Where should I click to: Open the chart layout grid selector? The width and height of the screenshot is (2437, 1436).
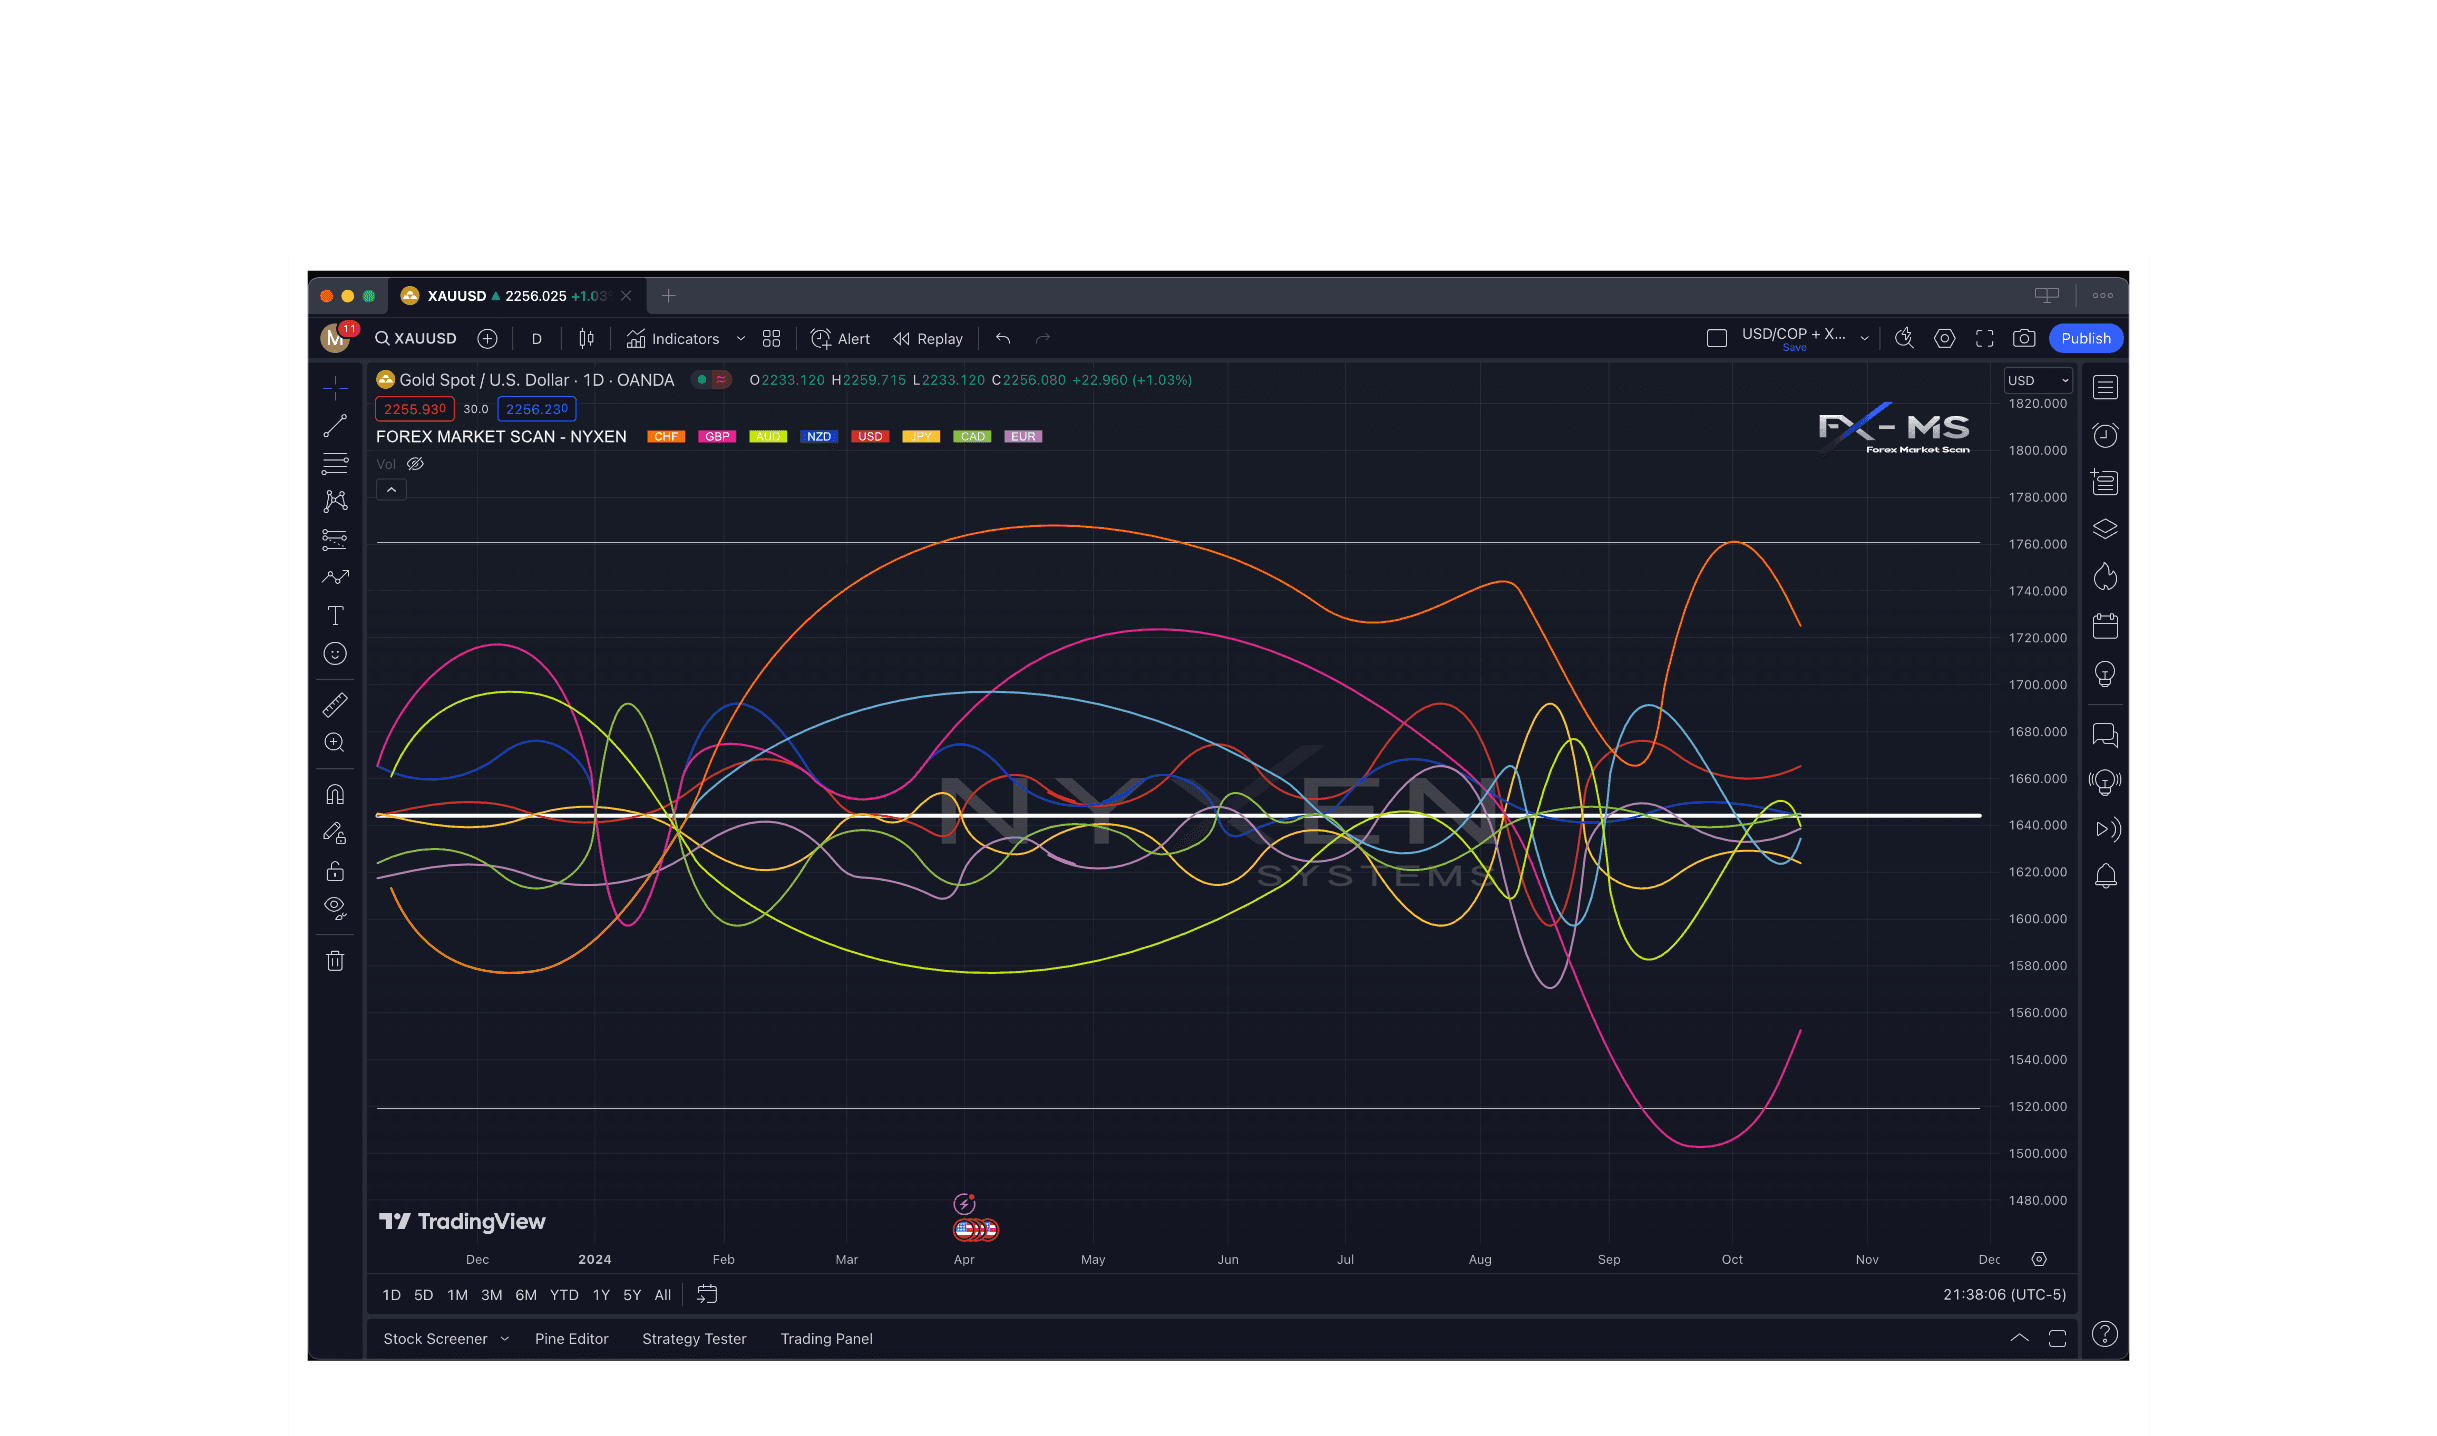(771, 339)
